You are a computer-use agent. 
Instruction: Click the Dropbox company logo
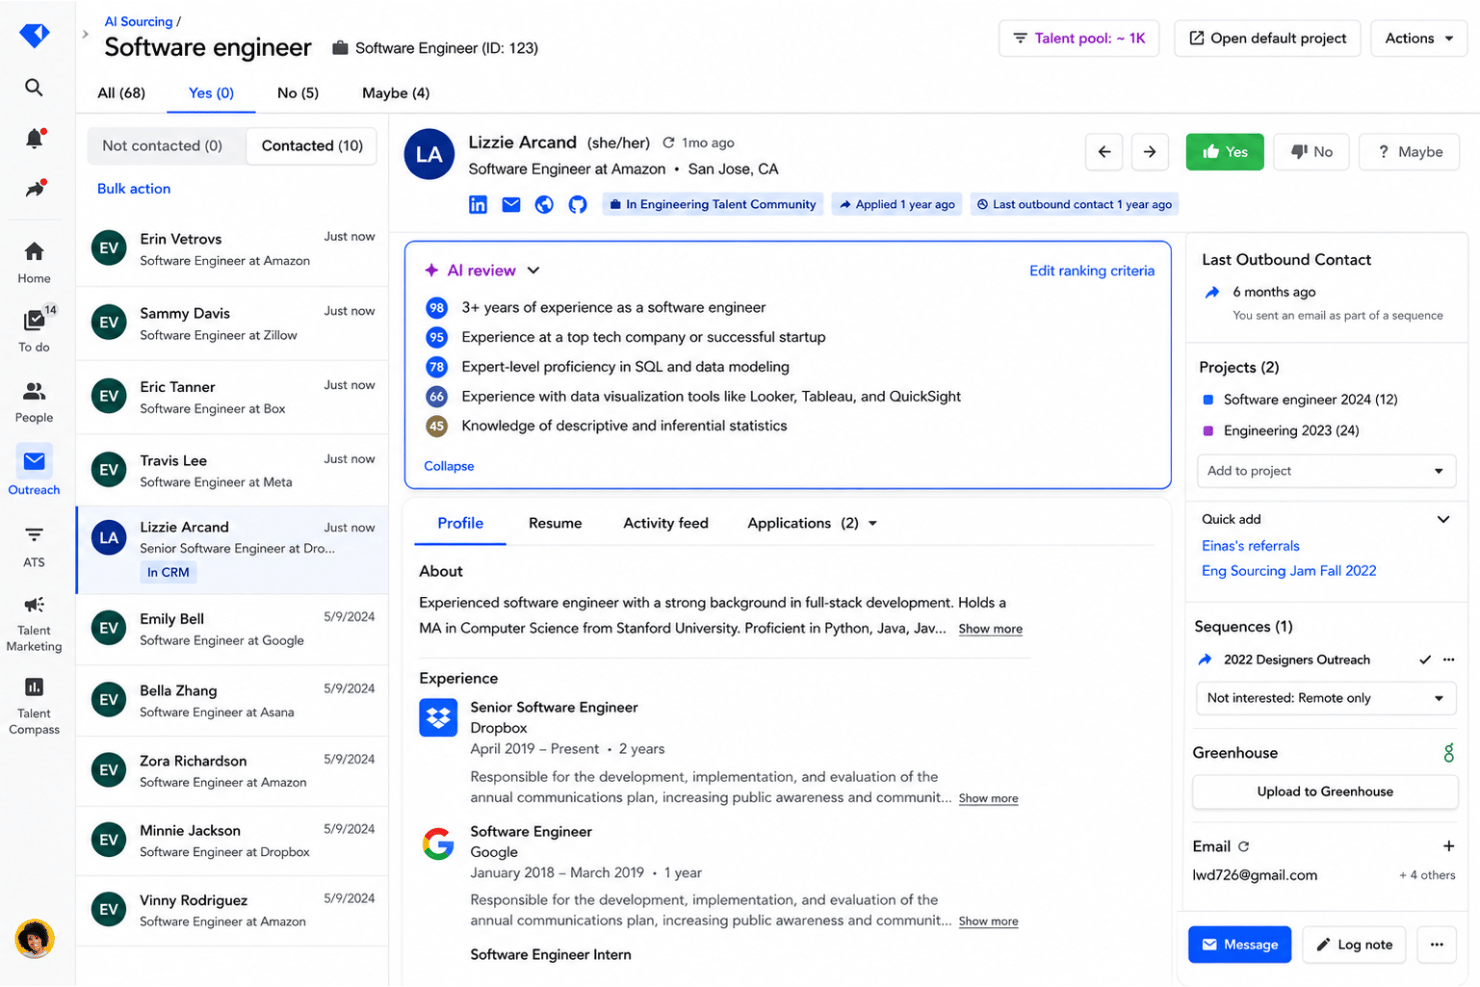coord(438,717)
